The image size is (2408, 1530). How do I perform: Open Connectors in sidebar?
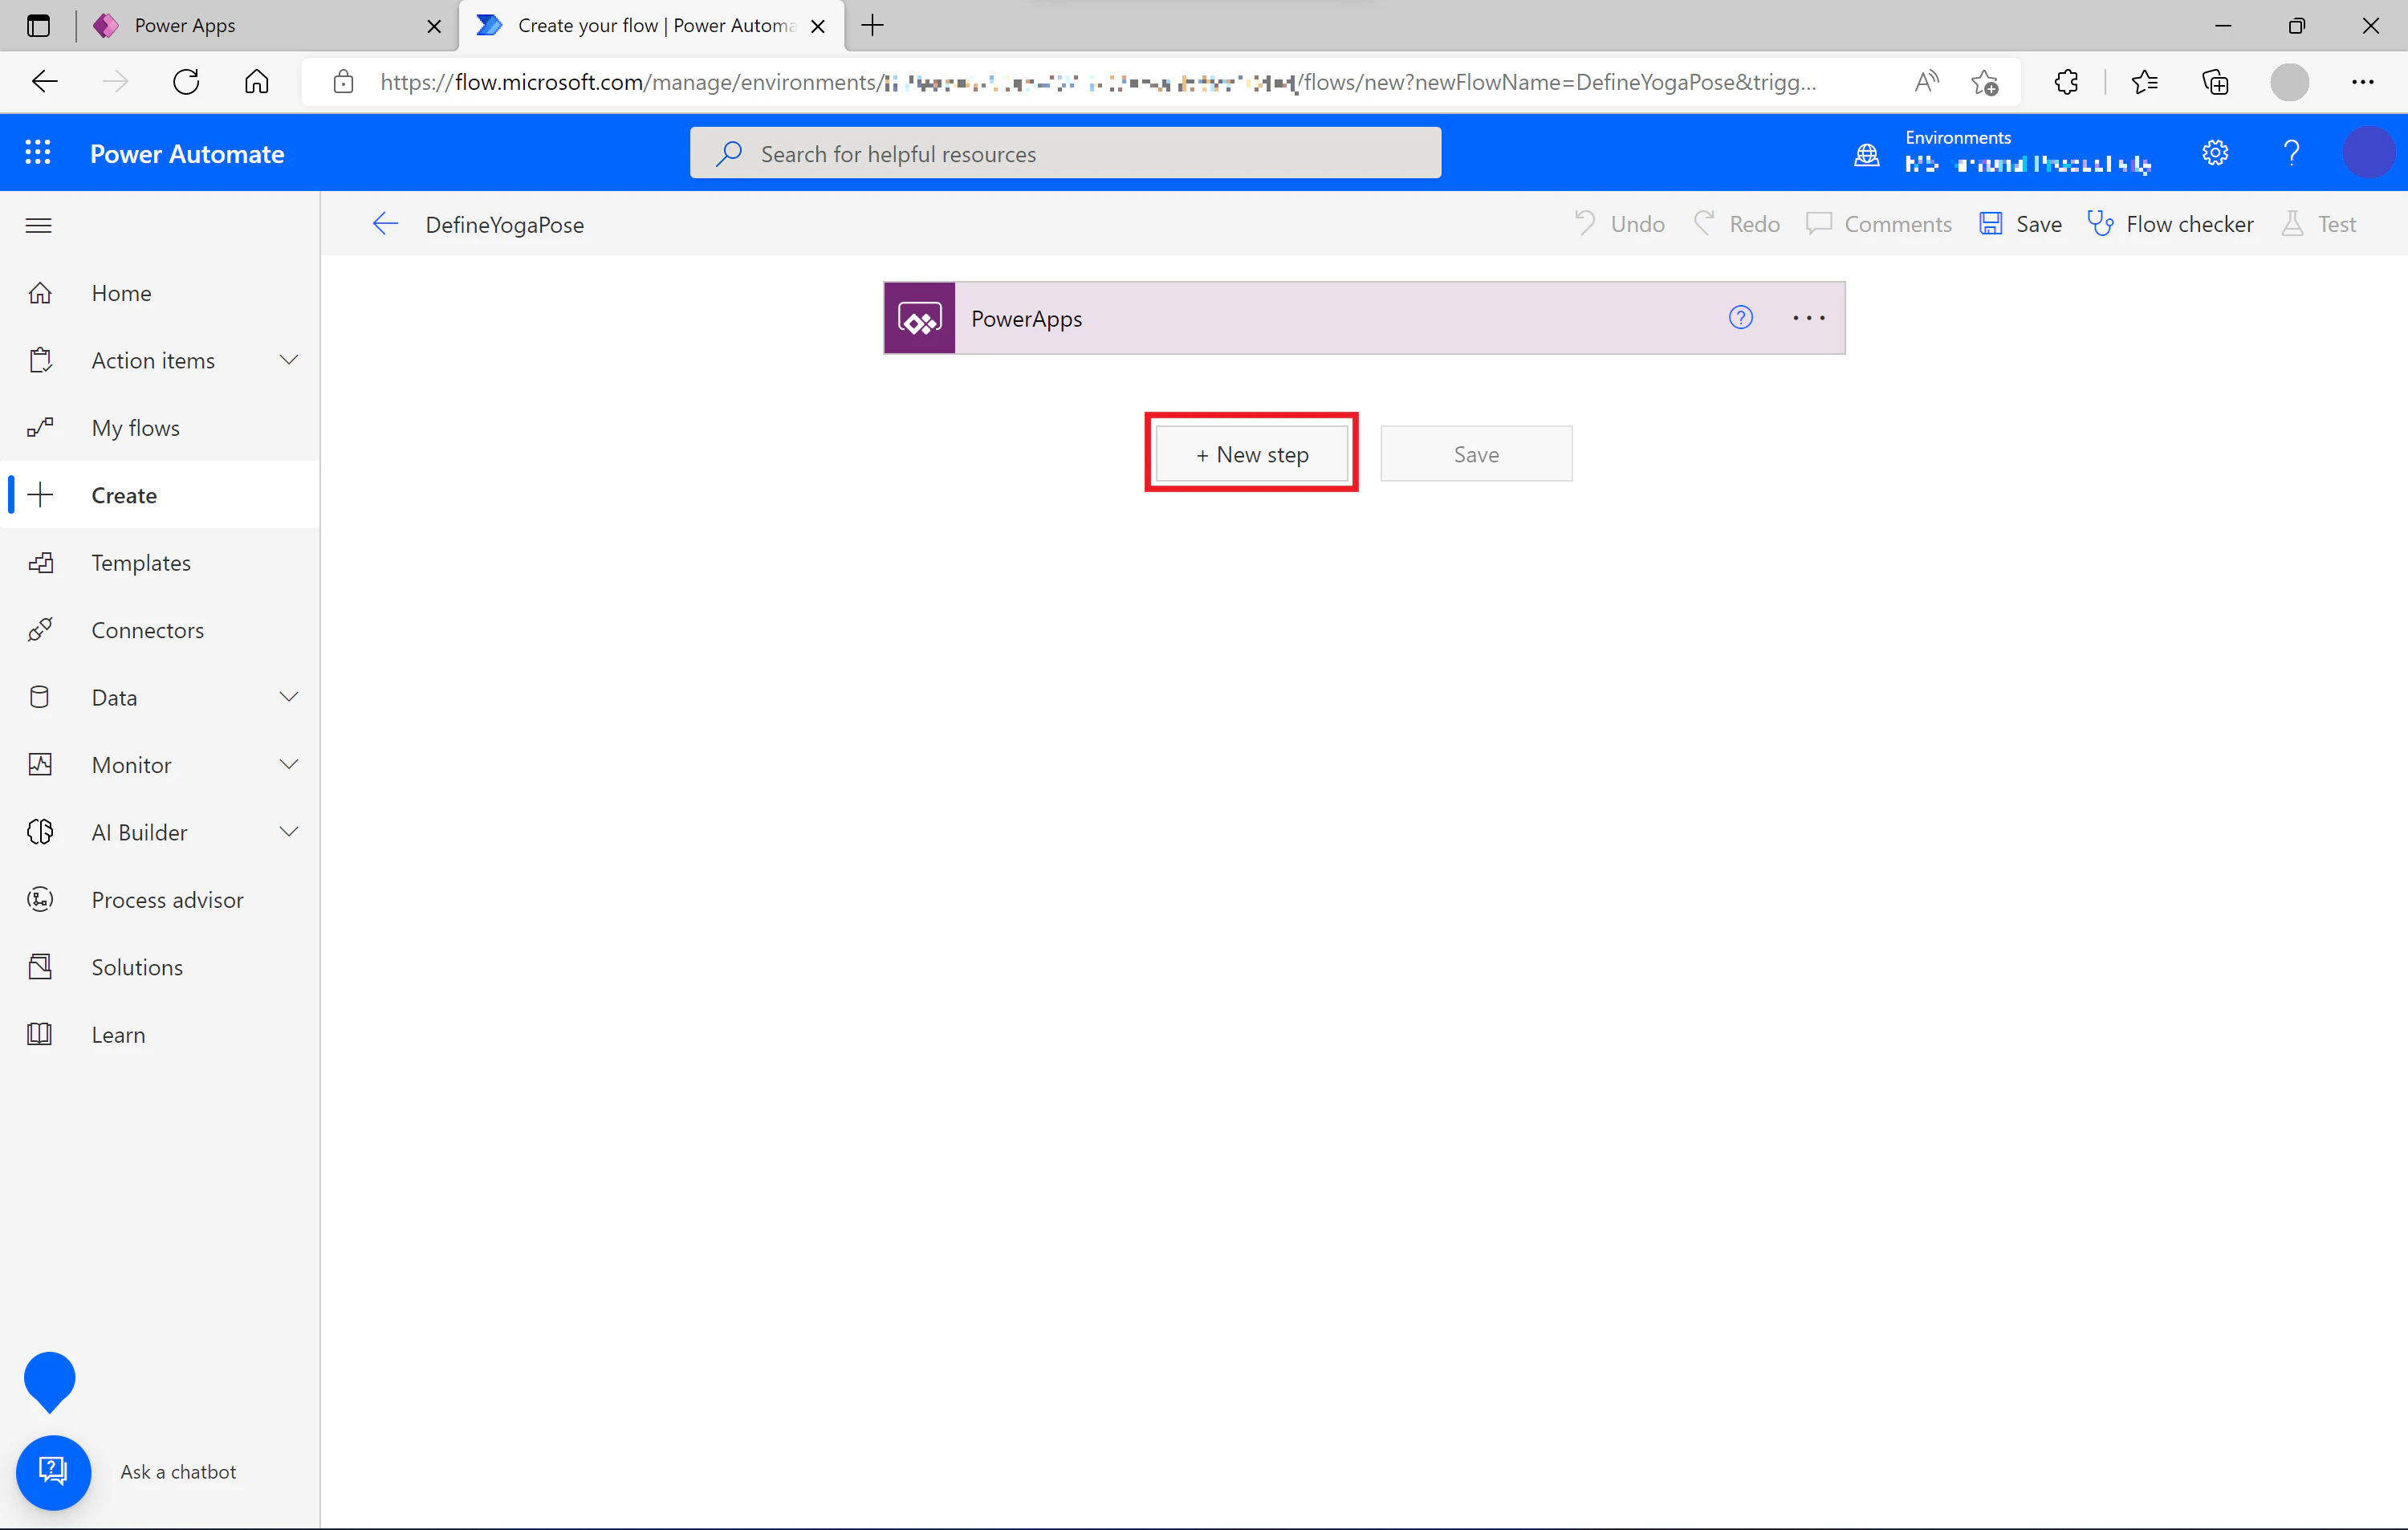(x=160, y=630)
